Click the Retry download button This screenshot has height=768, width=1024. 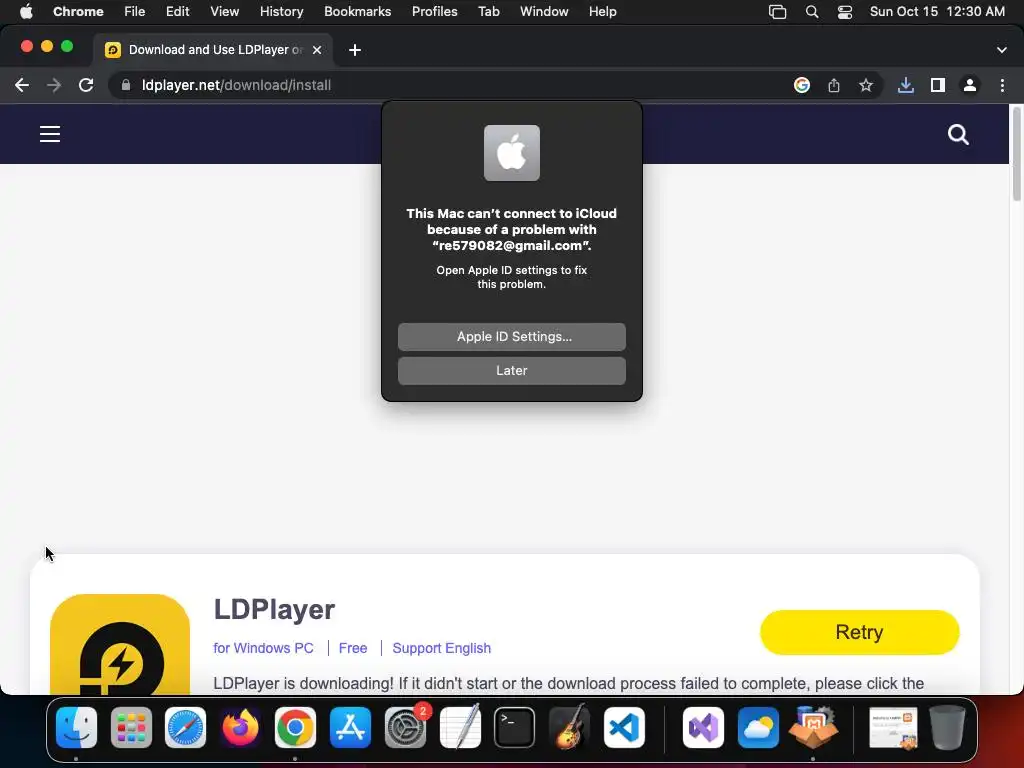click(859, 632)
